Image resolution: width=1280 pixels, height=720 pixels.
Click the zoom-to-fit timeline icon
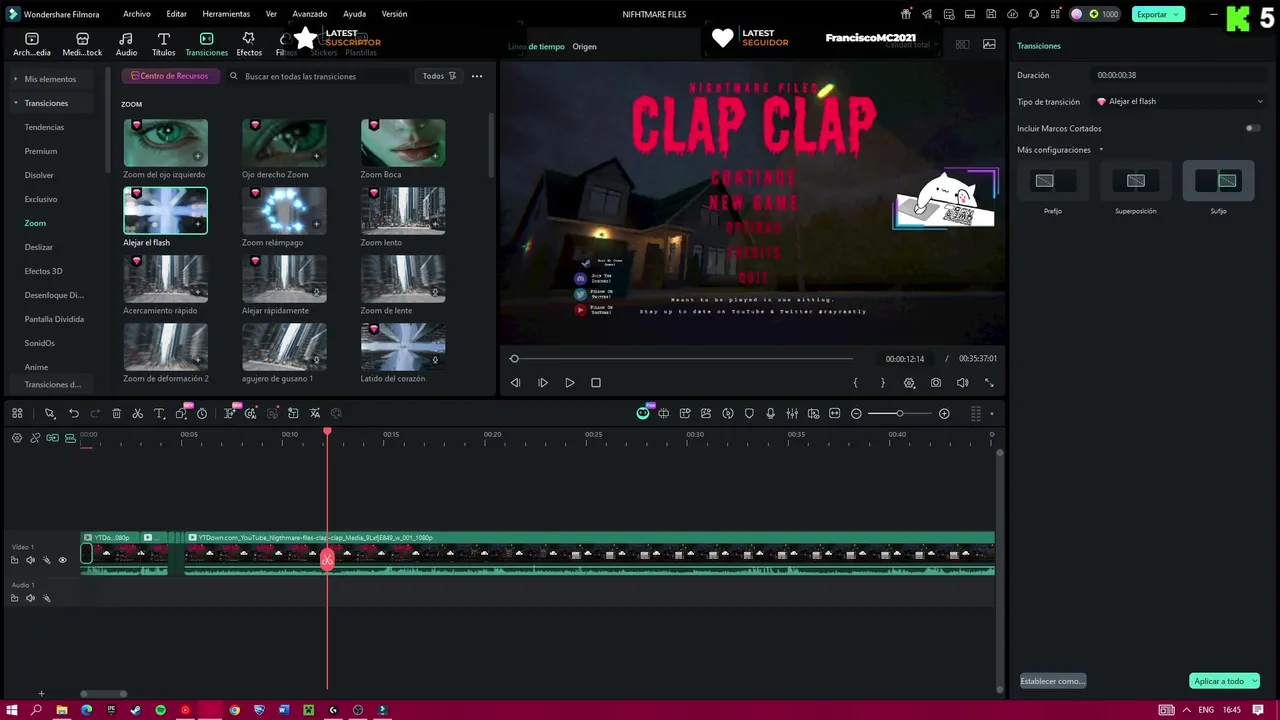[834, 413]
